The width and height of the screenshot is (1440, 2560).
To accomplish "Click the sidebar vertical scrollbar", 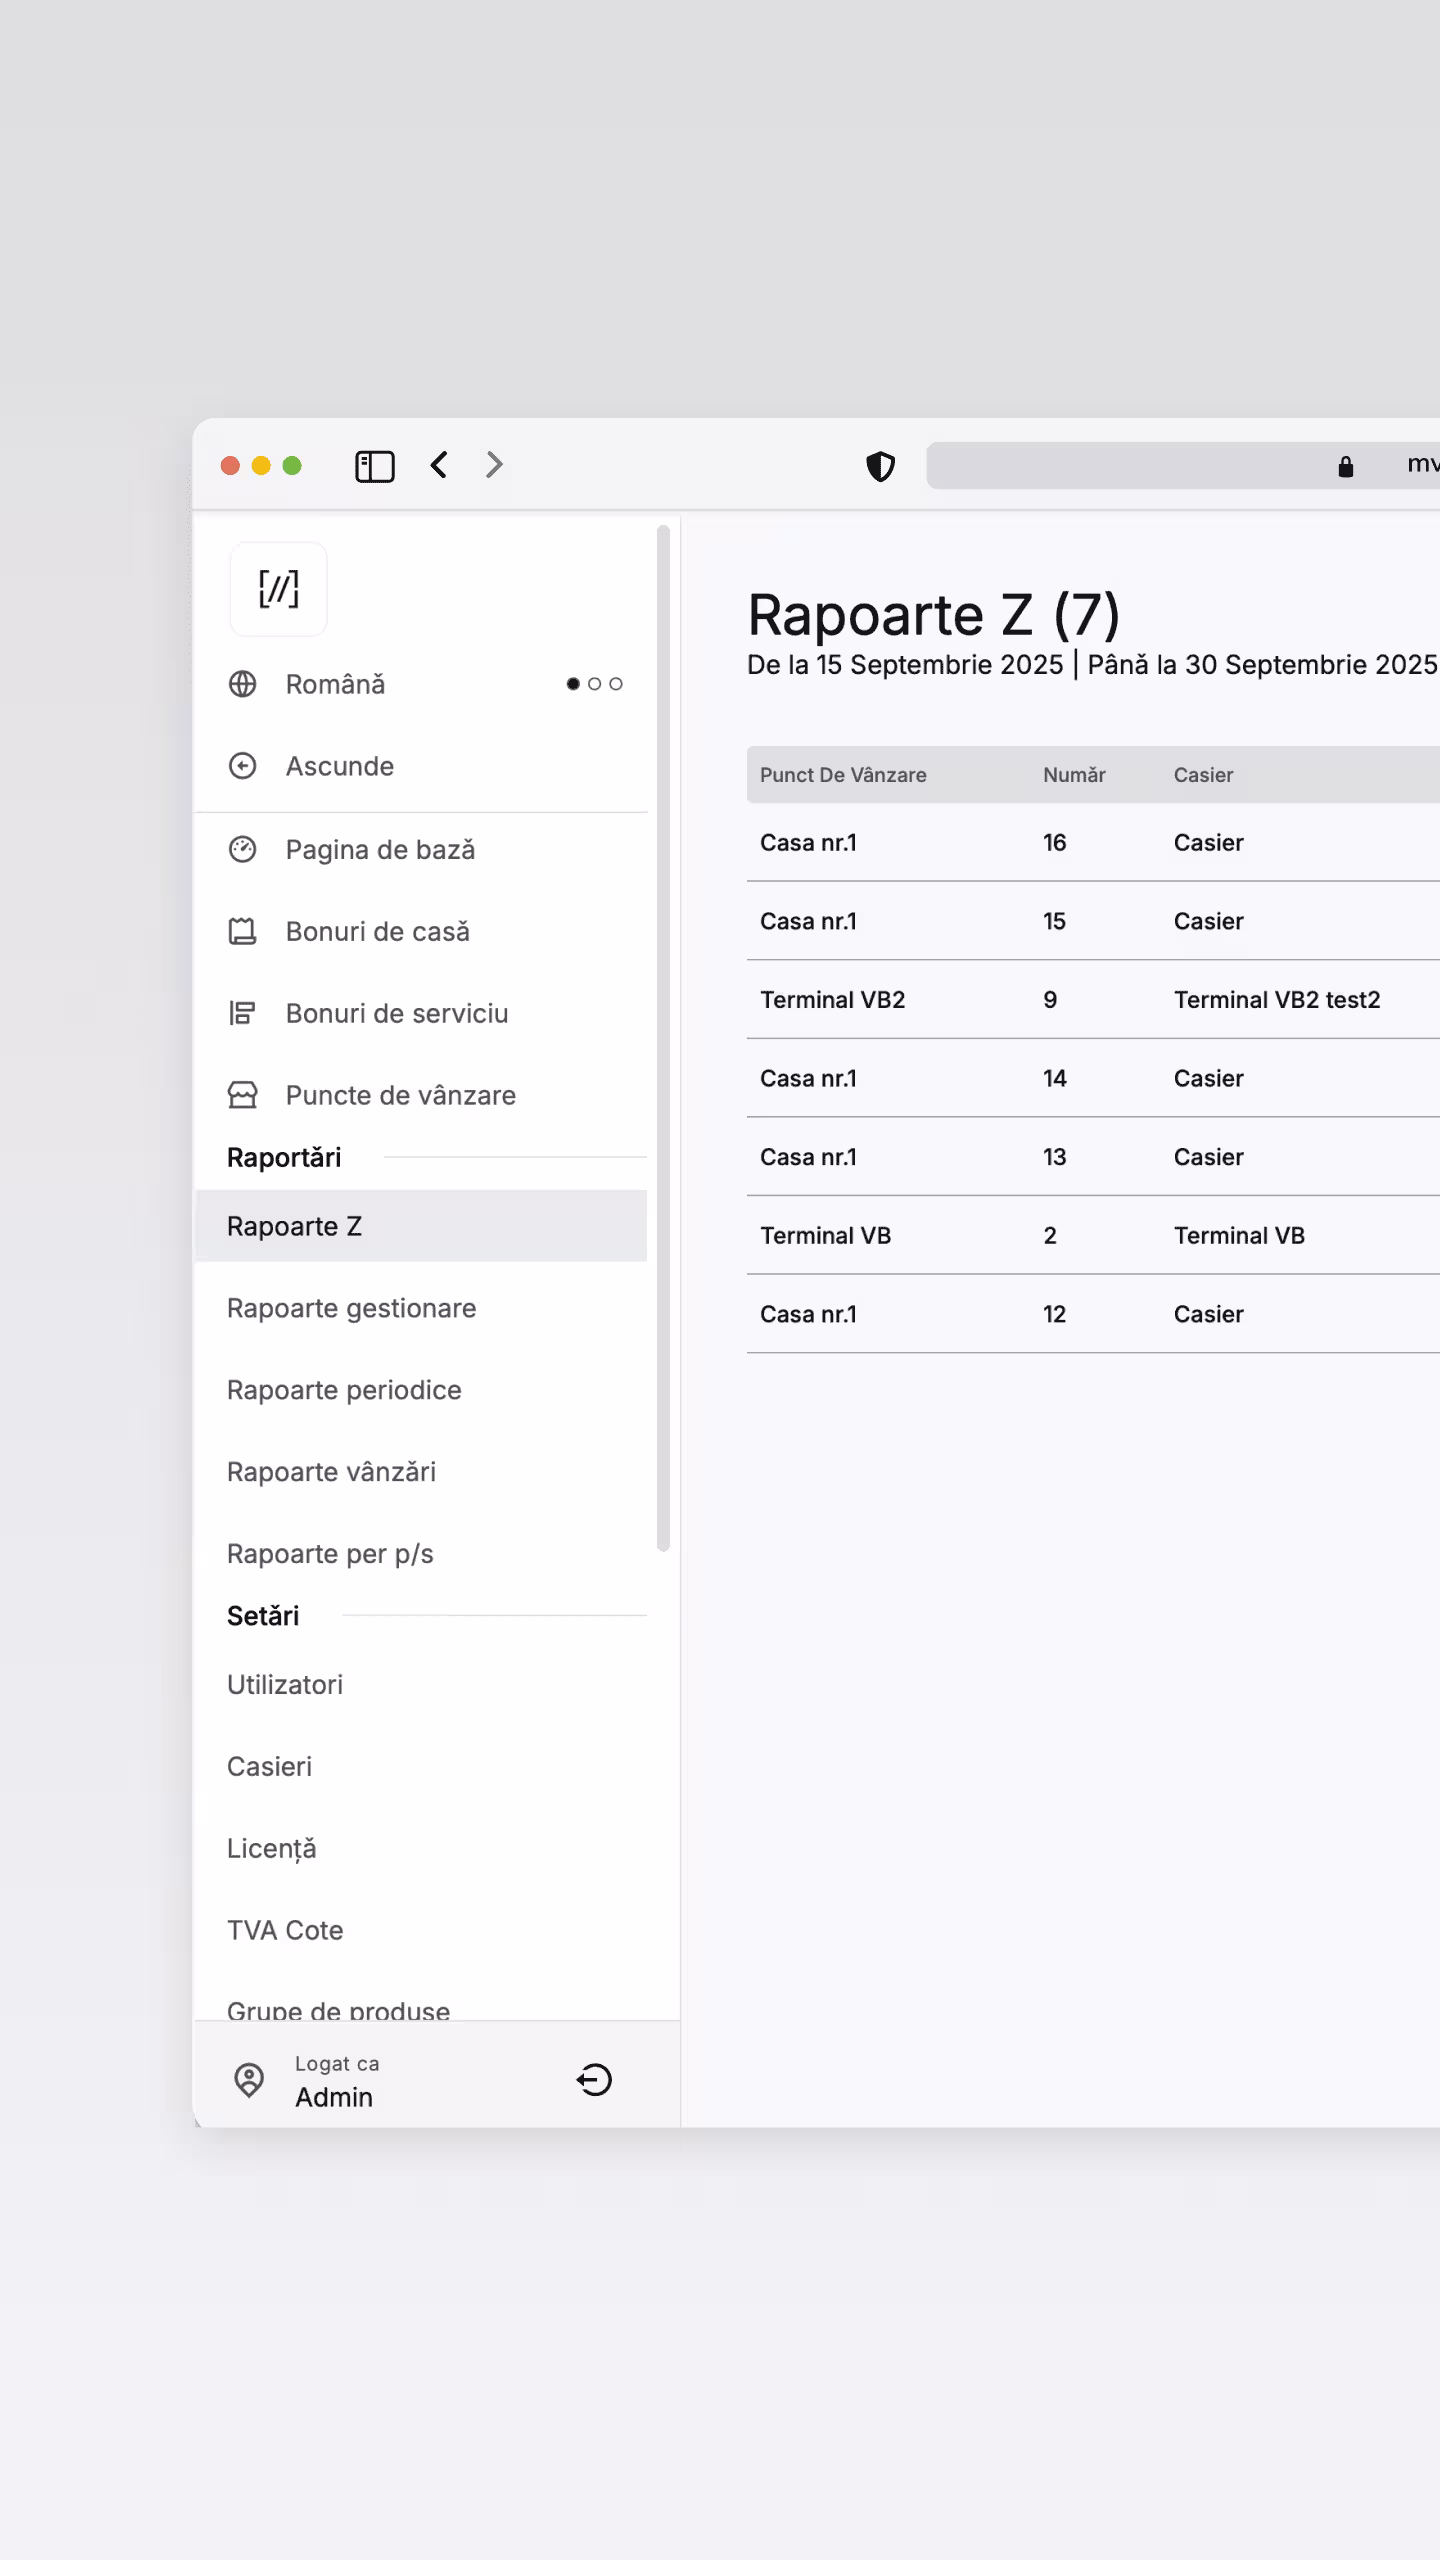I will pyautogui.click(x=663, y=1040).
